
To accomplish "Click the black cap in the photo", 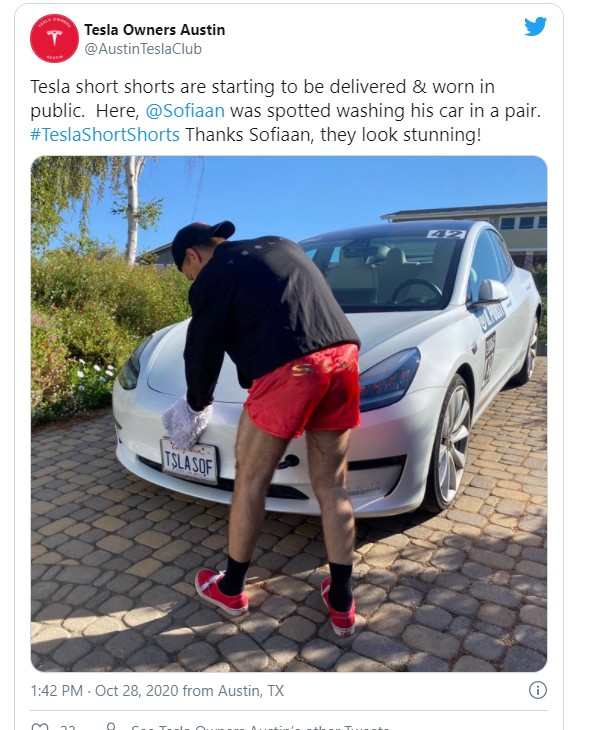I will [200, 240].
